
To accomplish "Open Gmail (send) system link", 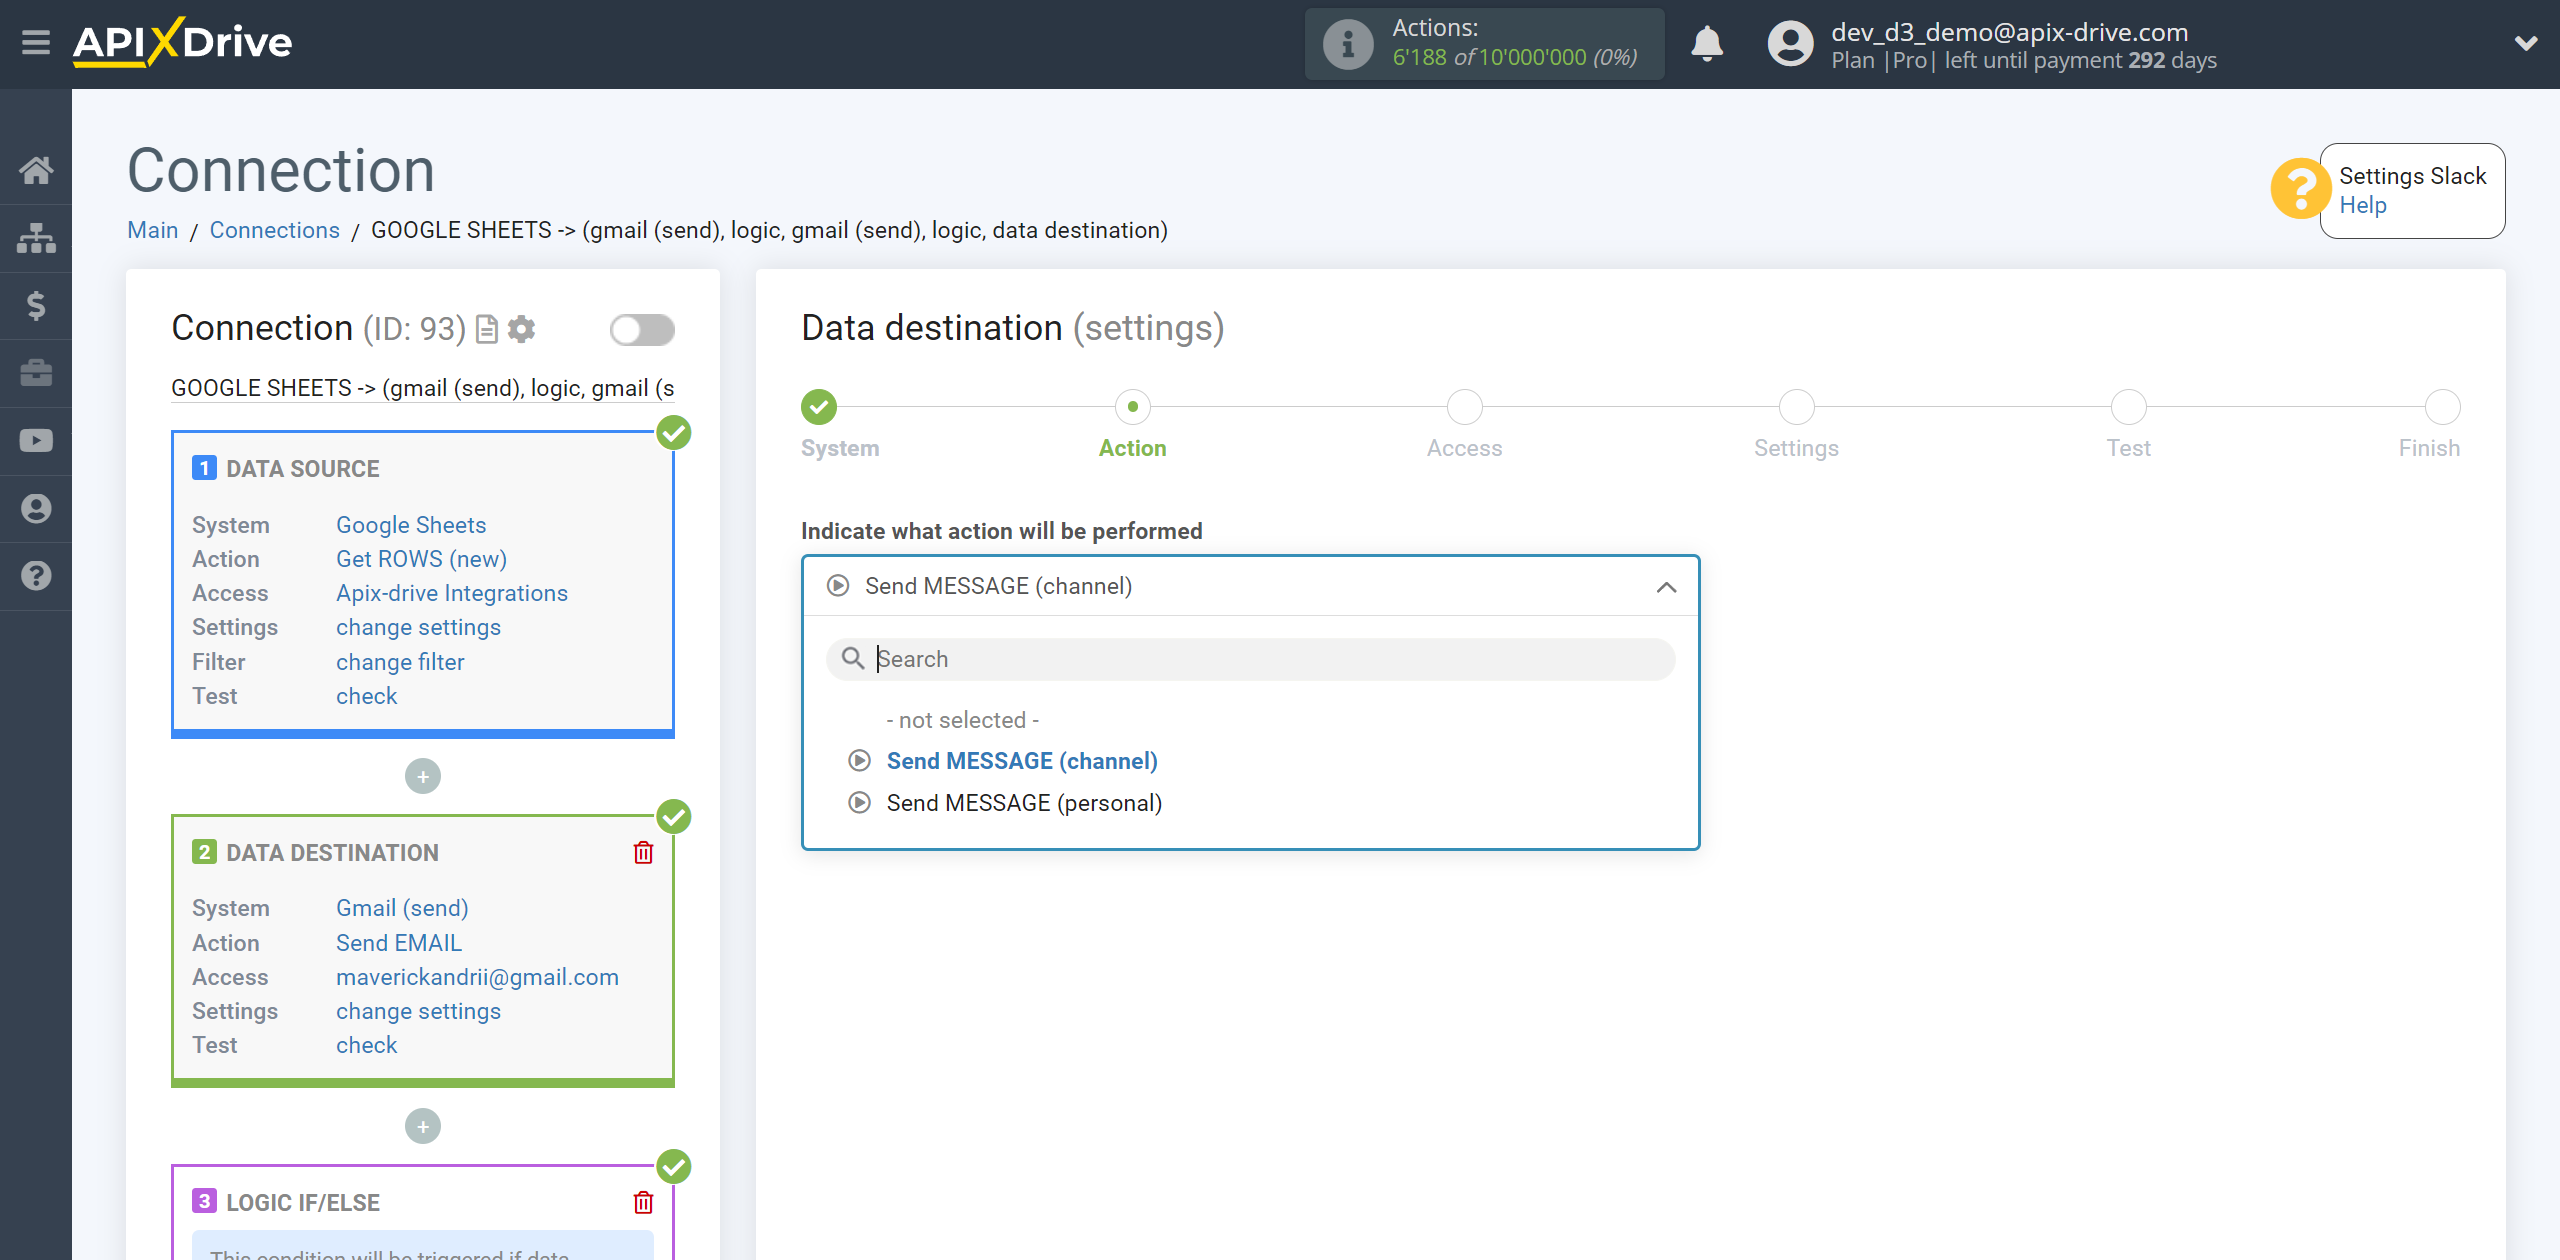I will tap(402, 908).
